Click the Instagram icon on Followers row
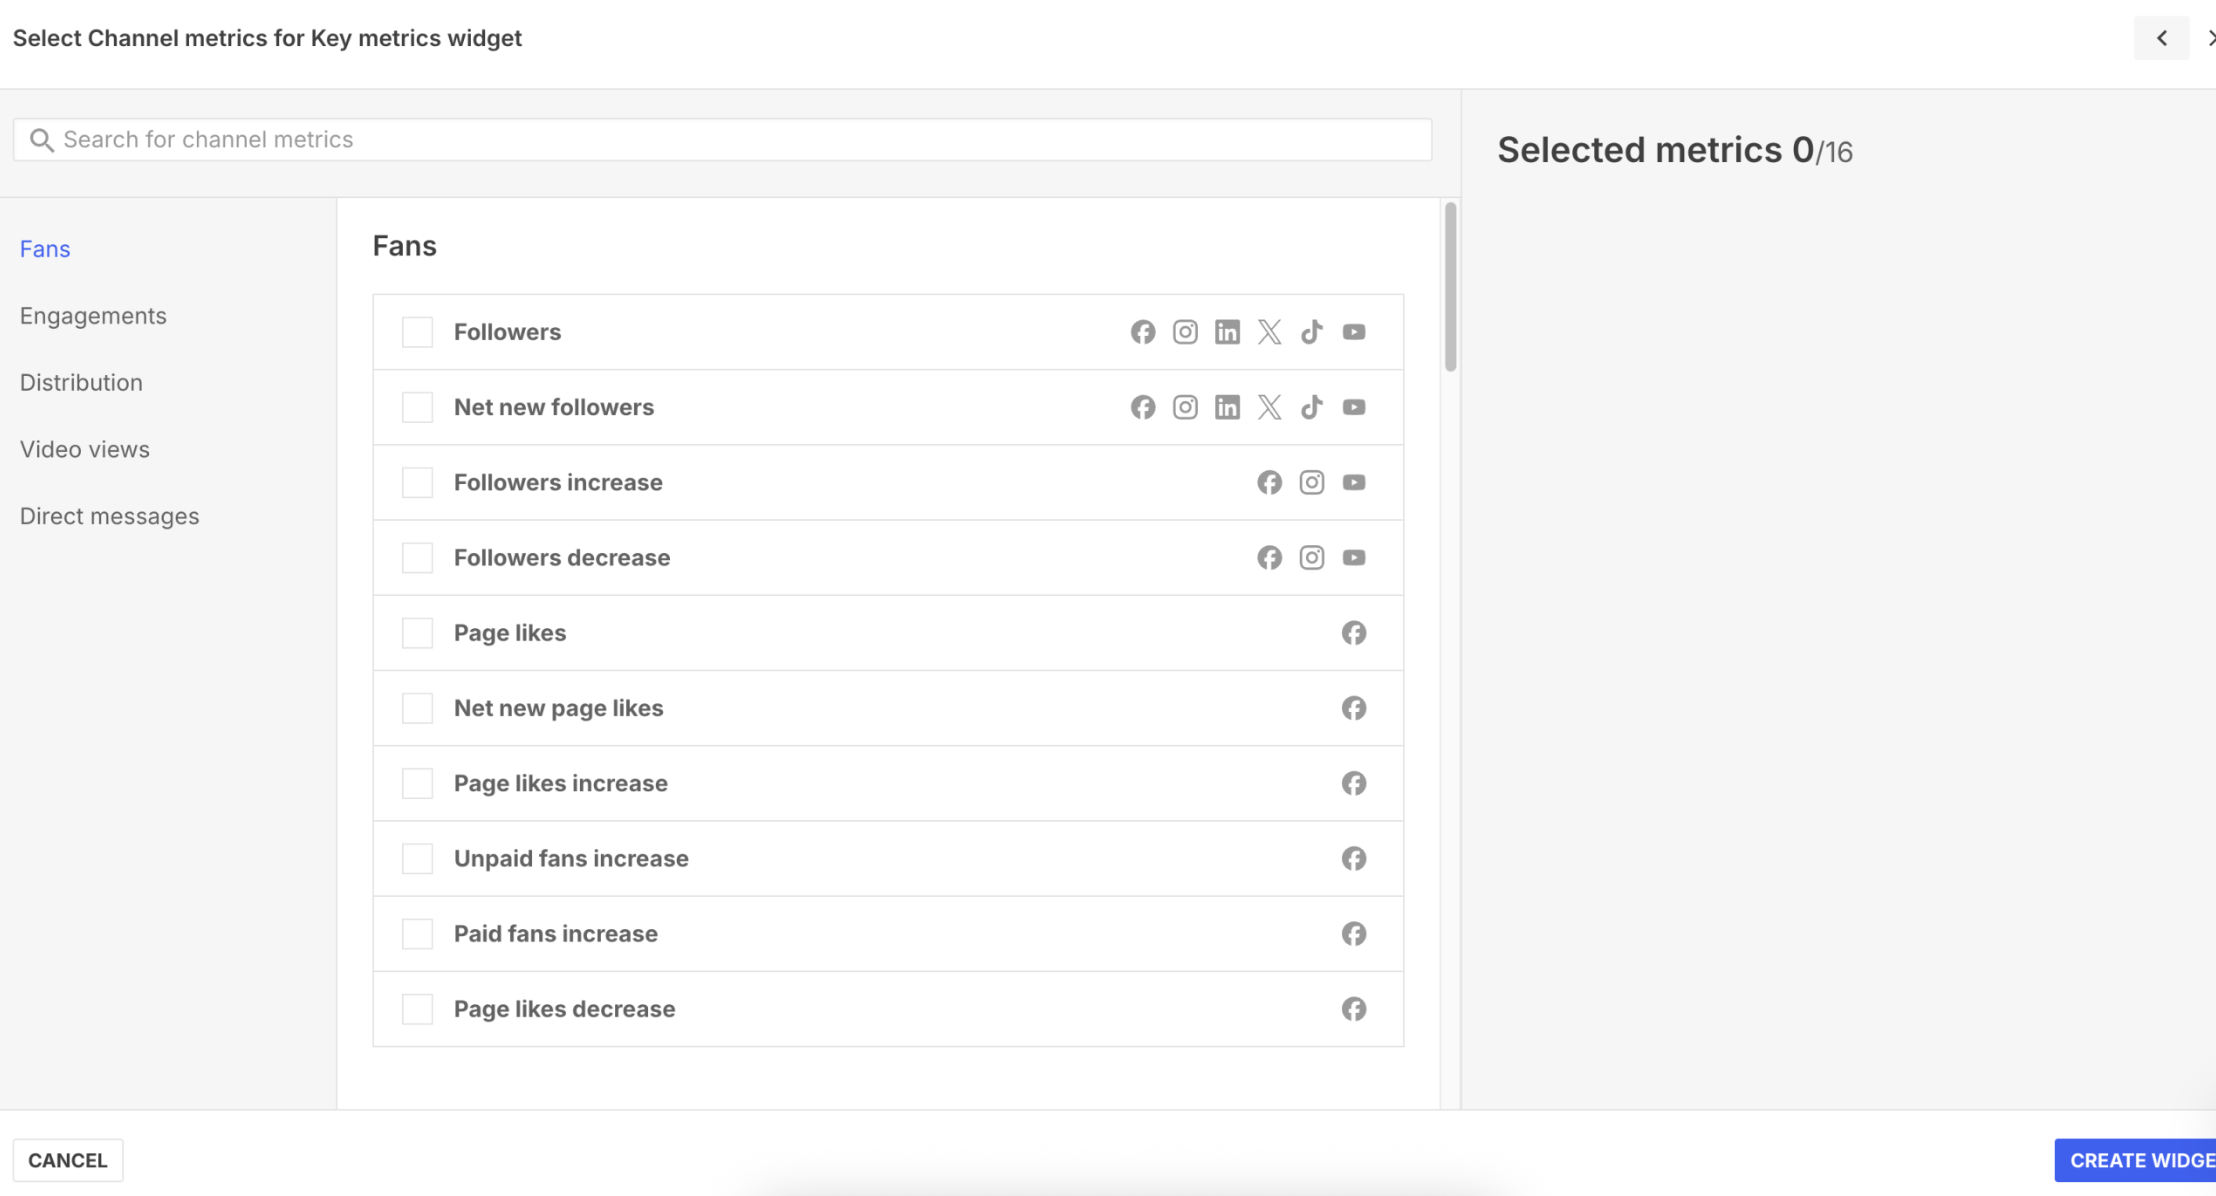 1185,331
